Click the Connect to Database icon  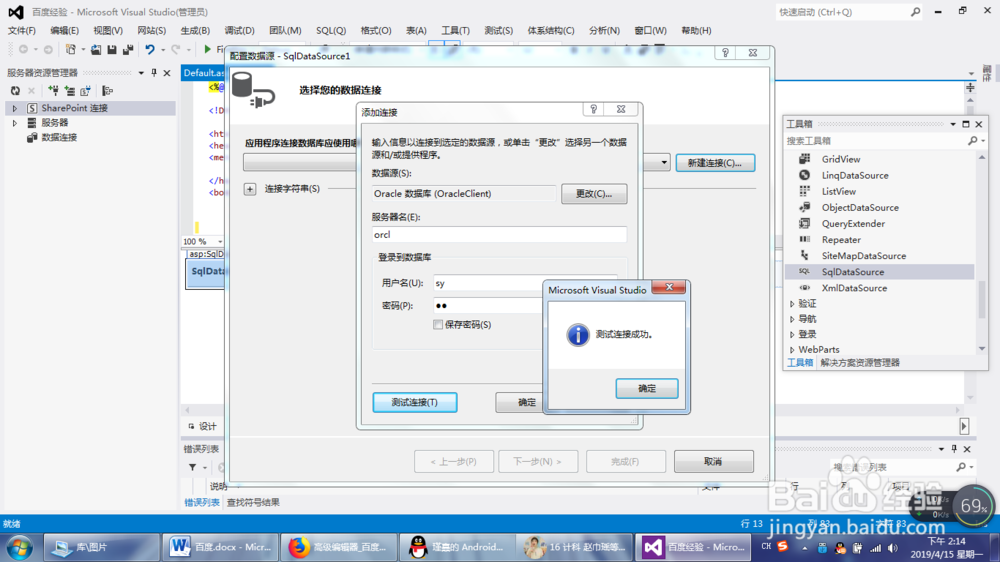pyautogui.click(x=54, y=91)
